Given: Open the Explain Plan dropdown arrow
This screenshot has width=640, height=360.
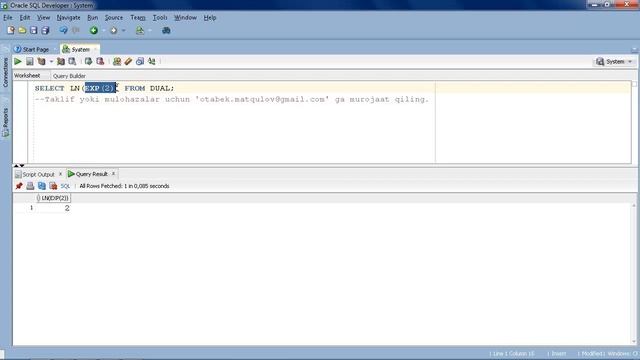Looking at the screenshot, I should pos(51,62).
